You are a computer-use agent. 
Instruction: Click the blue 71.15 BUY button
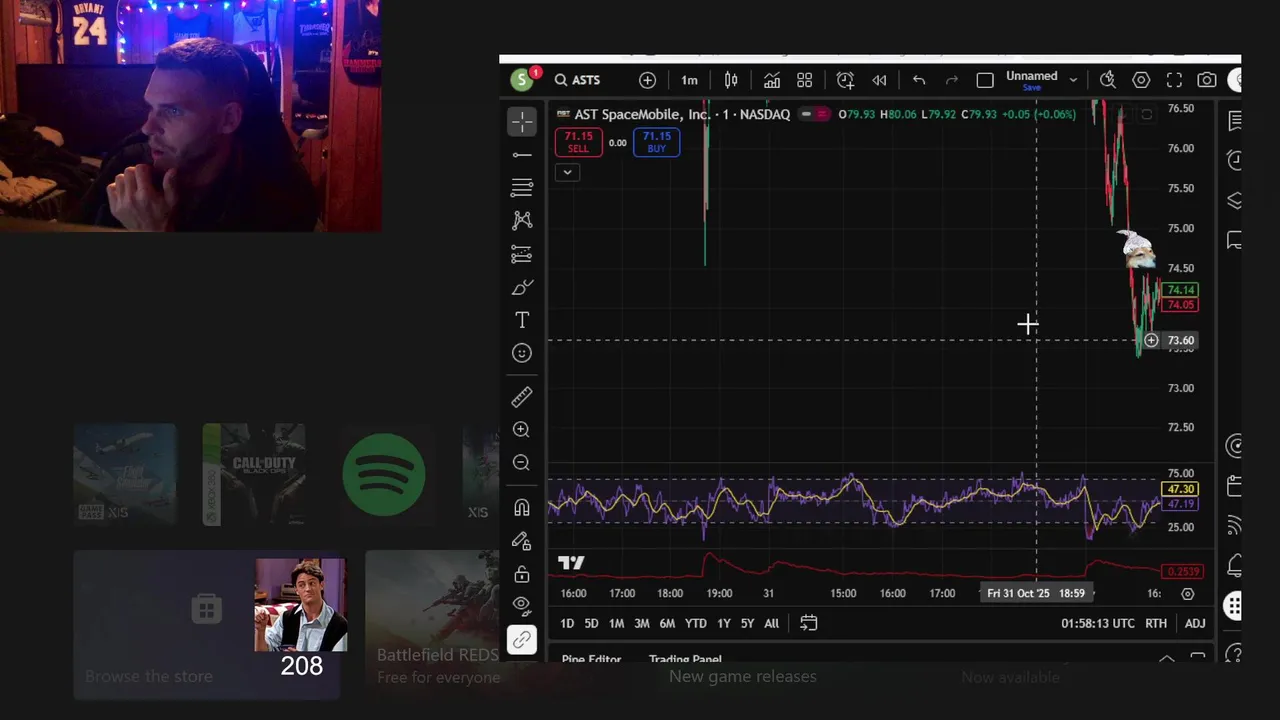point(656,143)
